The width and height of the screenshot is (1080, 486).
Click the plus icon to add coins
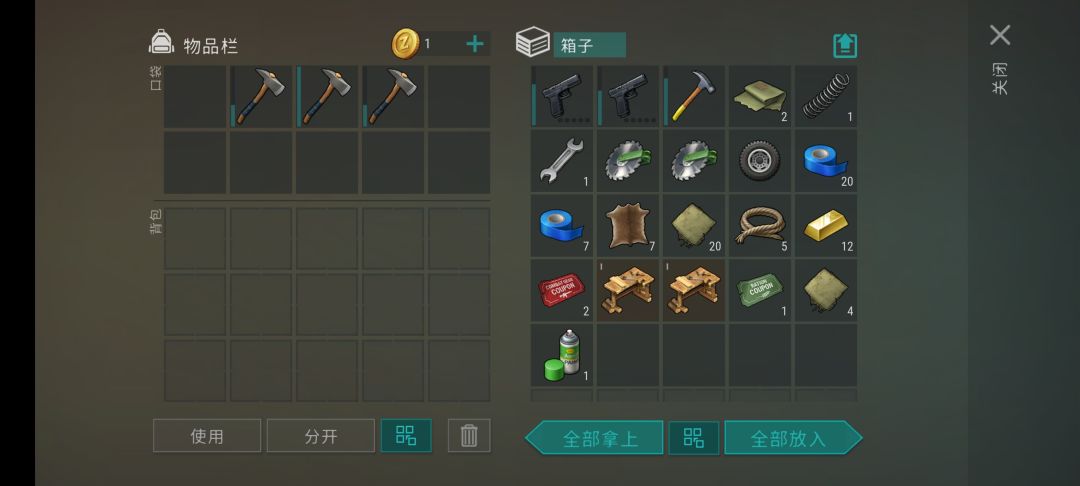point(475,44)
